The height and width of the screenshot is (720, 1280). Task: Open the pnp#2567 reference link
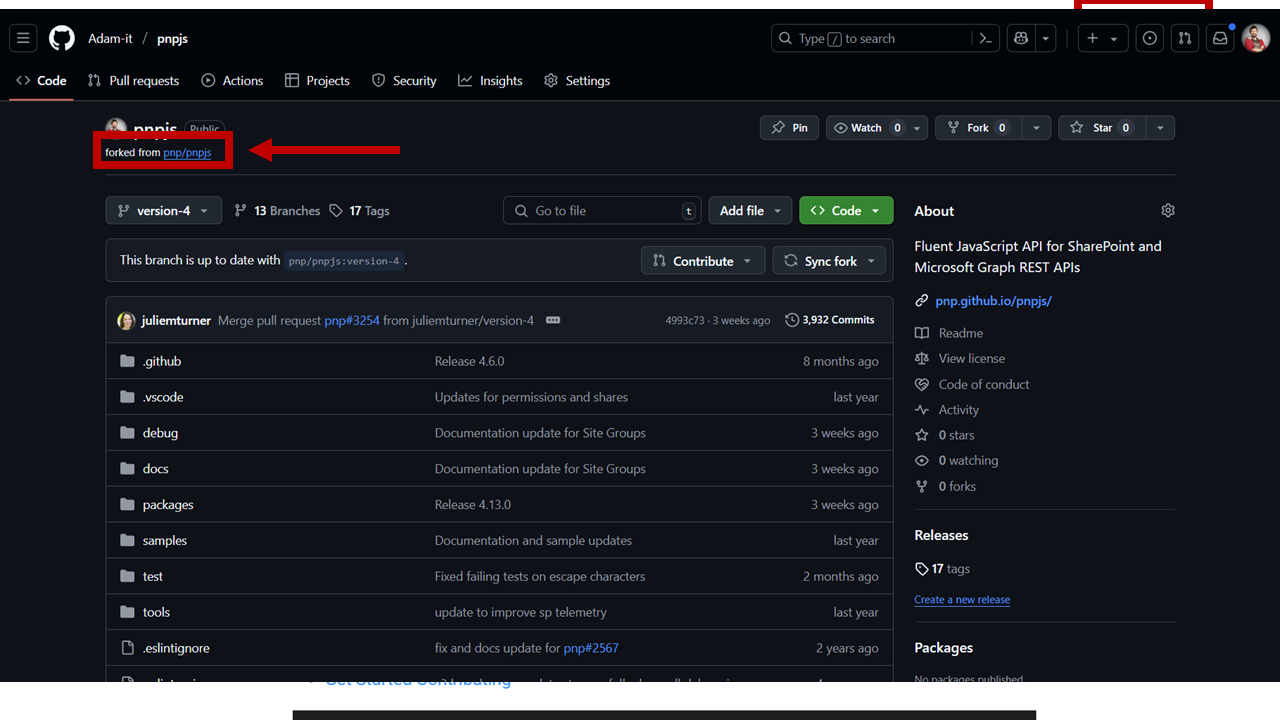(x=591, y=648)
